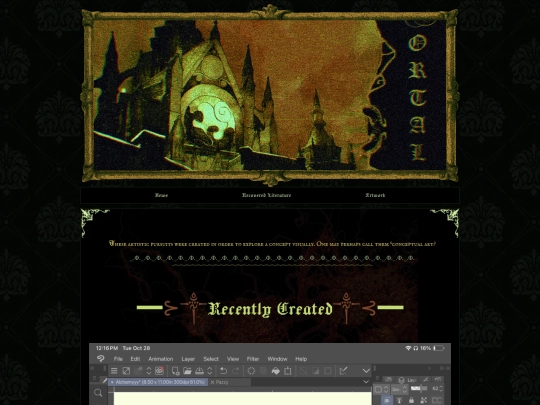Go to the Artwork navigation link
Screen dimensions: 540x405
tap(375, 195)
